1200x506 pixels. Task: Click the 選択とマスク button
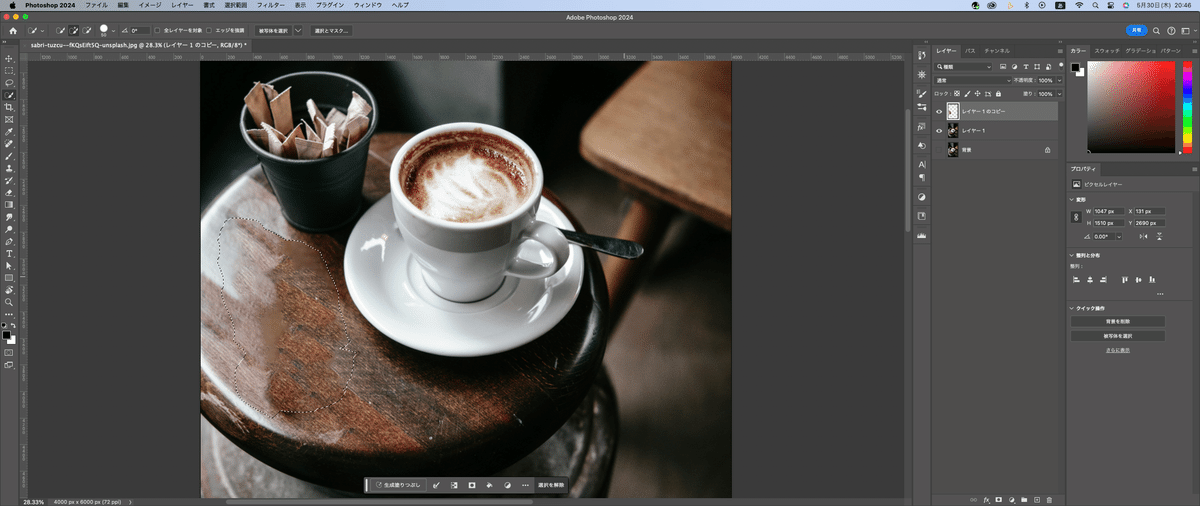click(331, 31)
